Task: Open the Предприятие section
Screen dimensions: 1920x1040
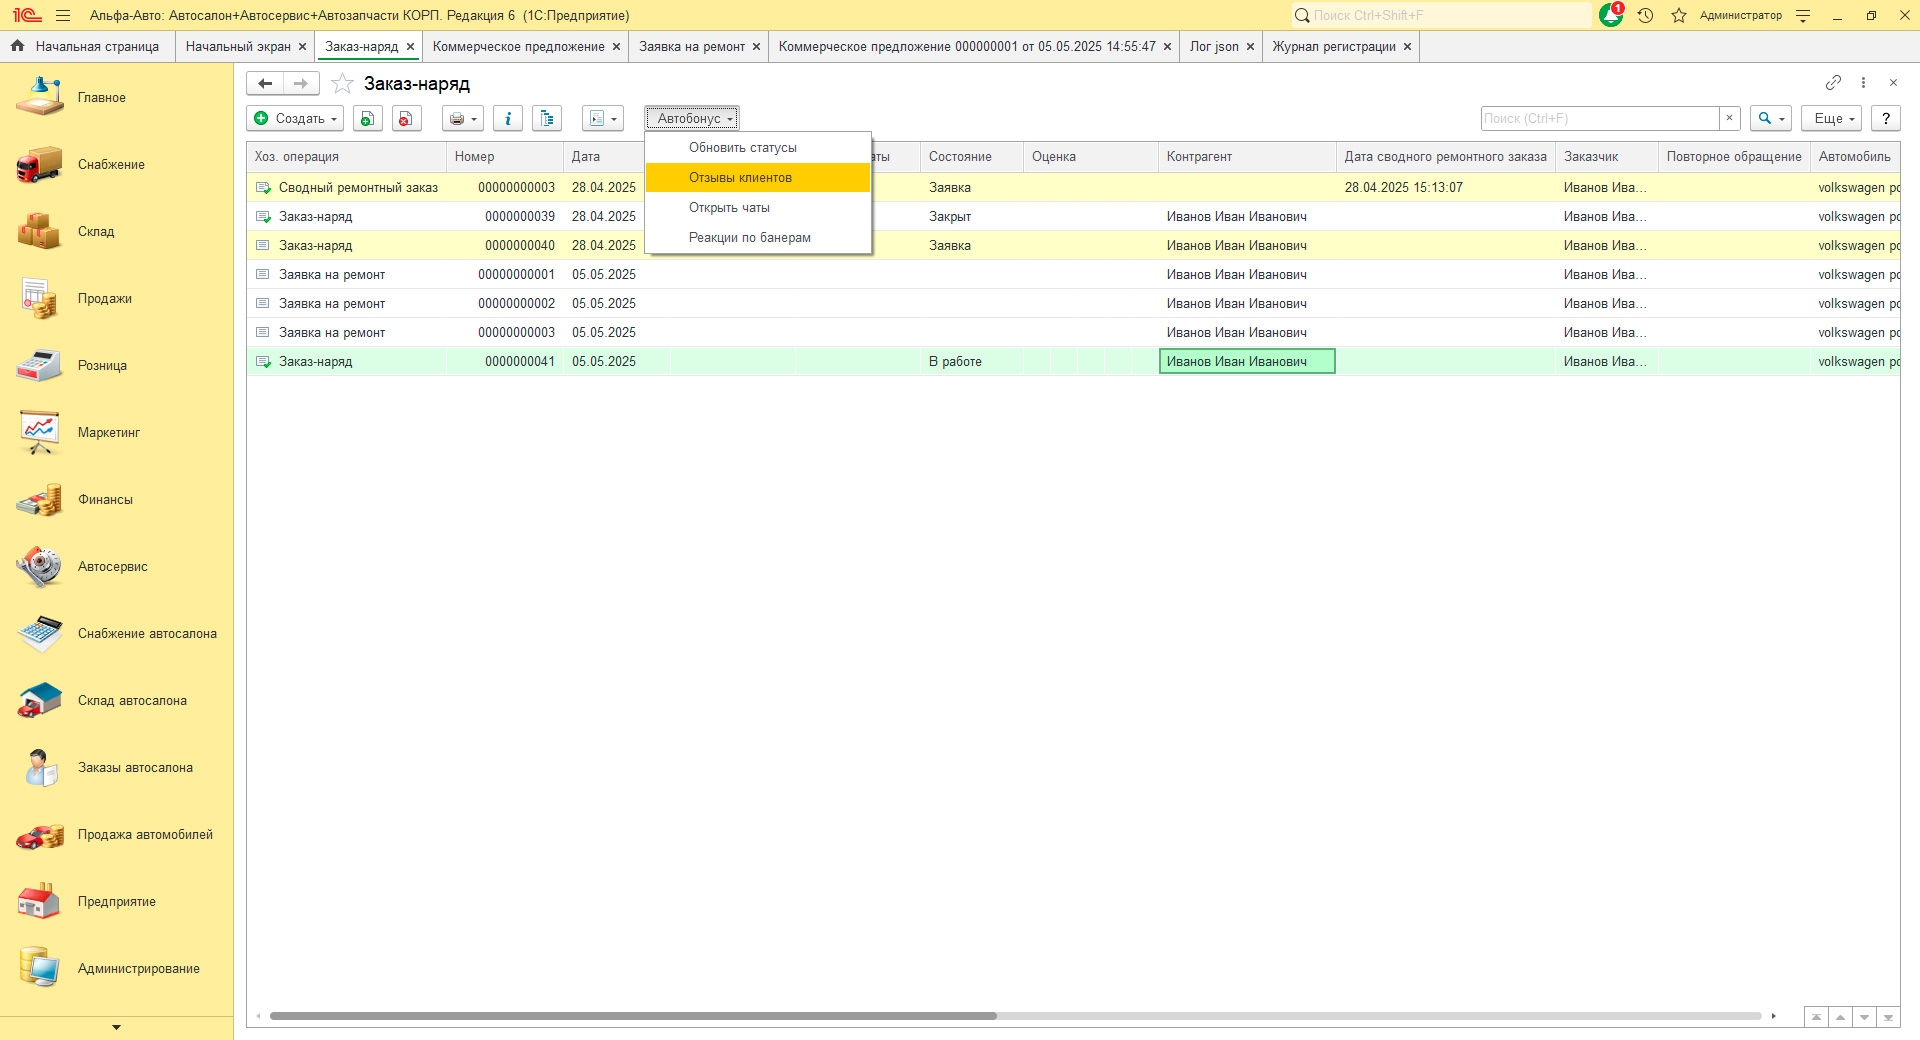Action: click(x=116, y=901)
